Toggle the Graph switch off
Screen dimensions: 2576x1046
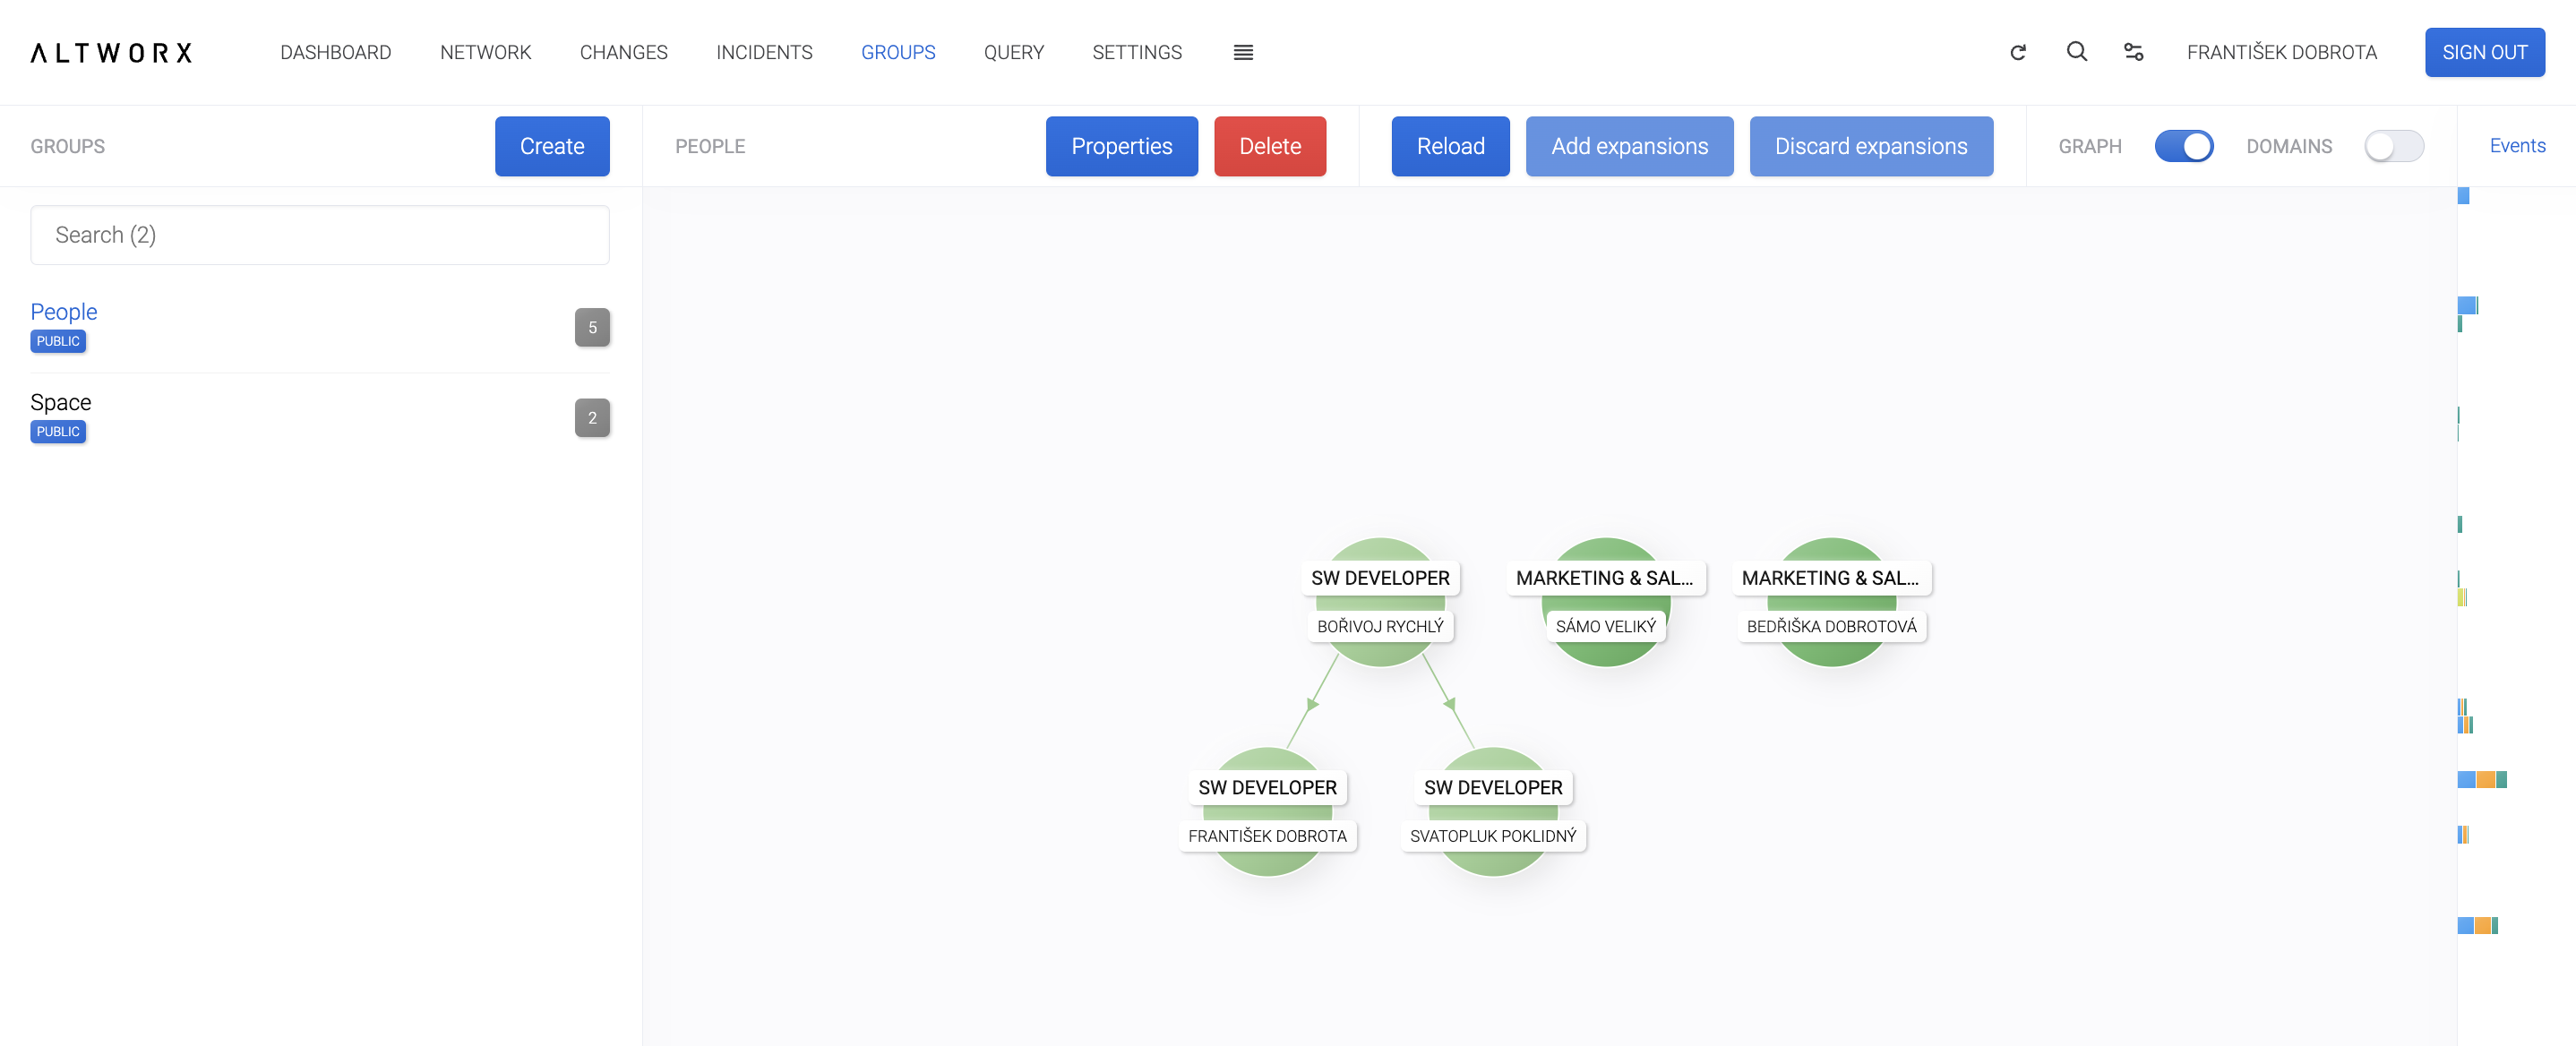click(x=2183, y=146)
